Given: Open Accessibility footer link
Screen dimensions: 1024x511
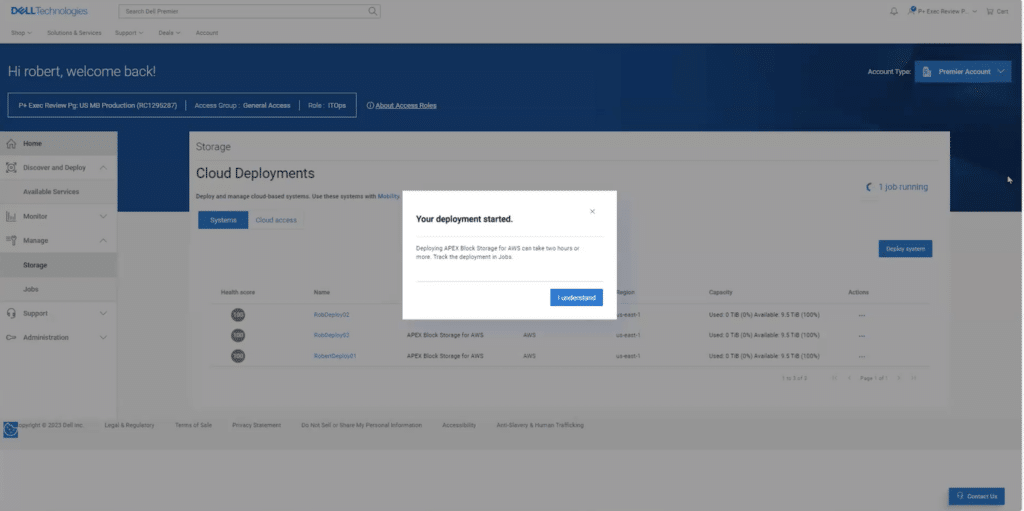Looking at the screenshot, I should pyautogui.click(x=459, y=425).
